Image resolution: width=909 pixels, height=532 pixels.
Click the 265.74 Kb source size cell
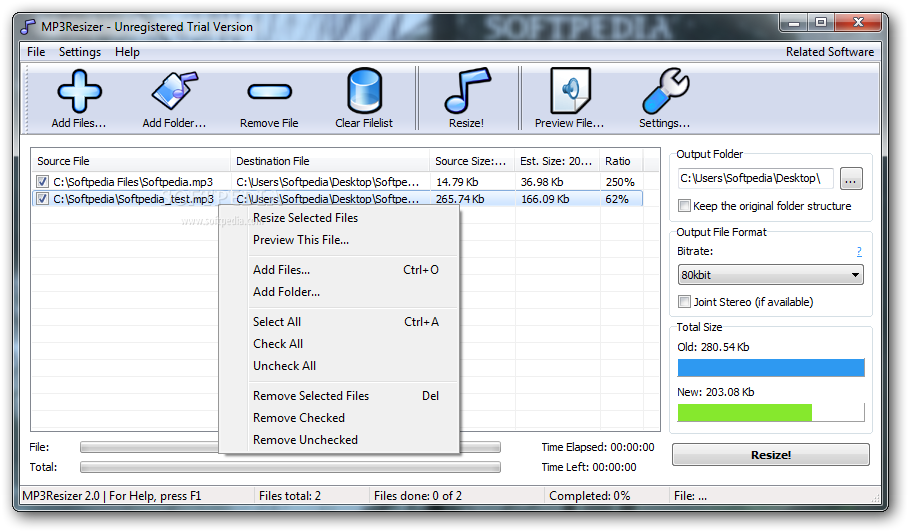tap(460, 199)
